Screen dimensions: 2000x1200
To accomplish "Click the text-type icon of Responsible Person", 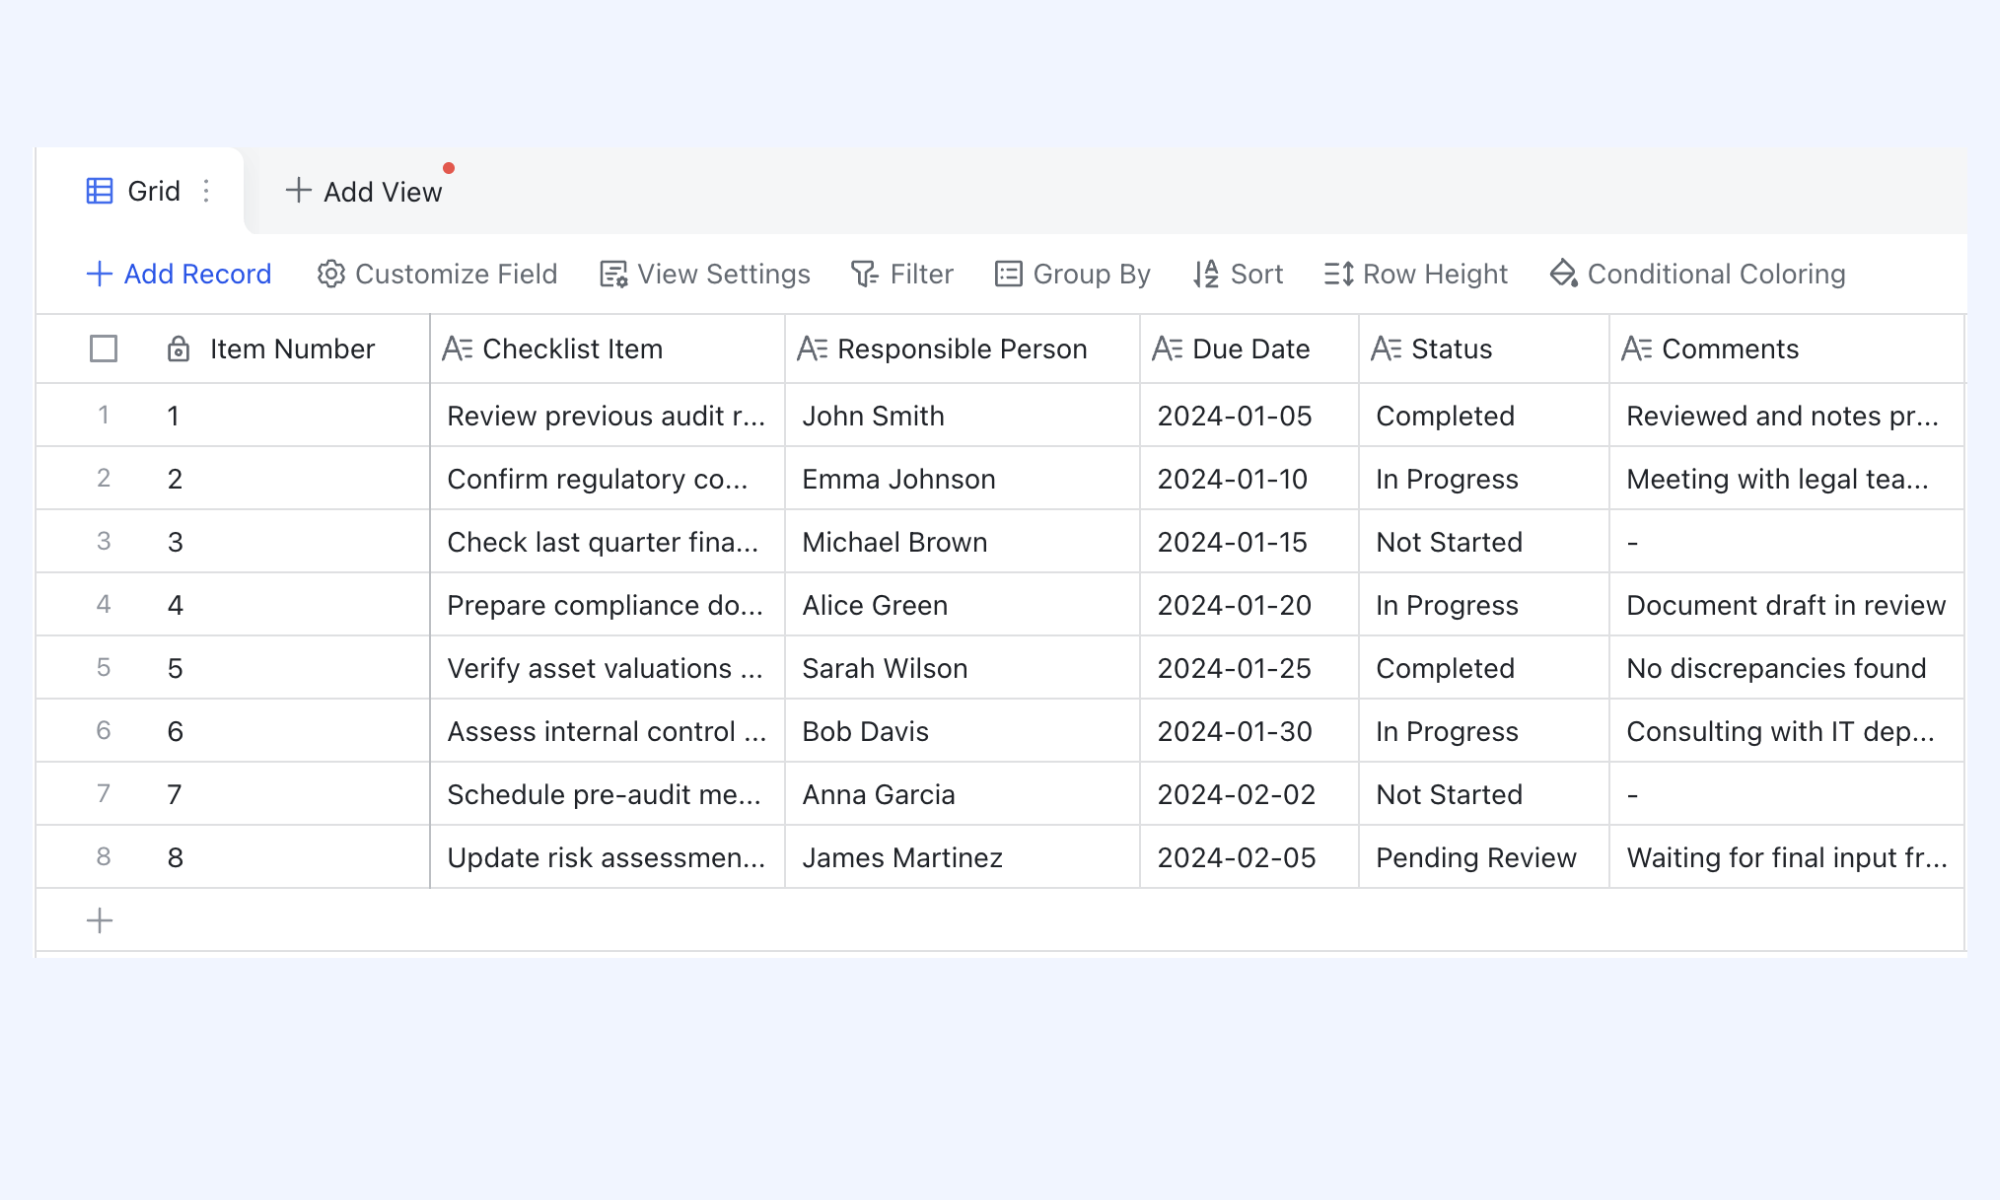I will pos(812,349).
